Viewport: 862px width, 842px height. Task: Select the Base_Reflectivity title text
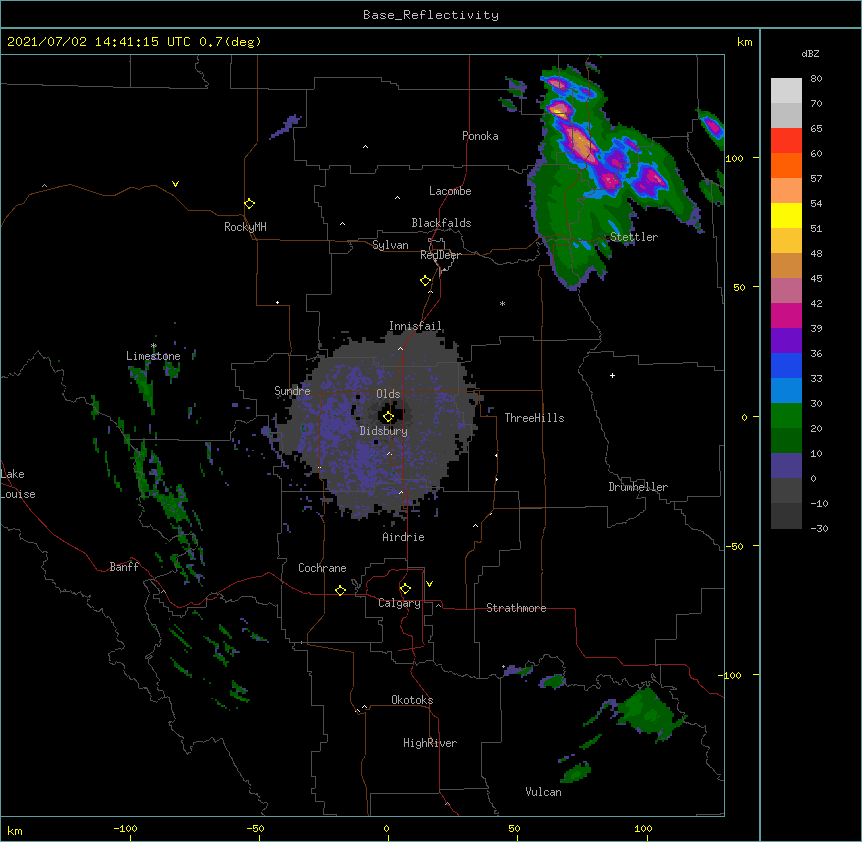point(431,15)
